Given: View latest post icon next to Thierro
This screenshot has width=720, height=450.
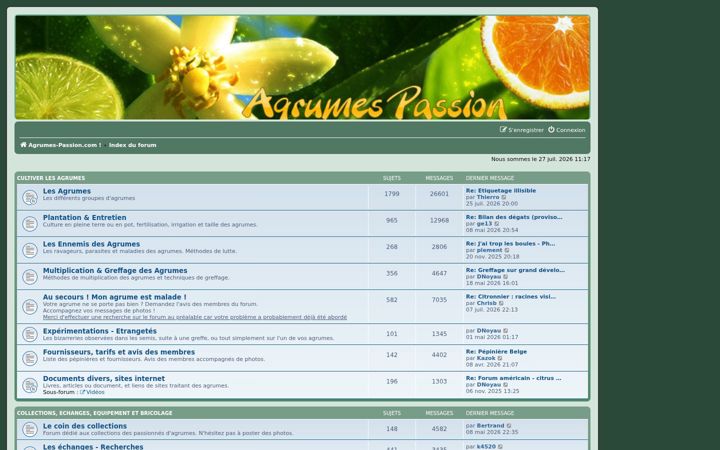Looking at the screenshot, I should (504, 197).
